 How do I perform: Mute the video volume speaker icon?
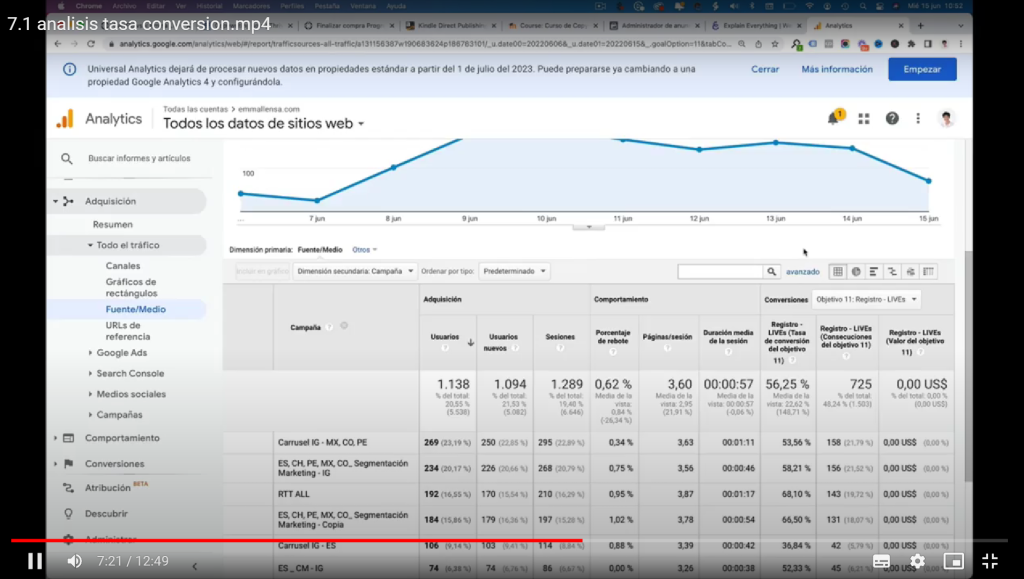(74, 561)
